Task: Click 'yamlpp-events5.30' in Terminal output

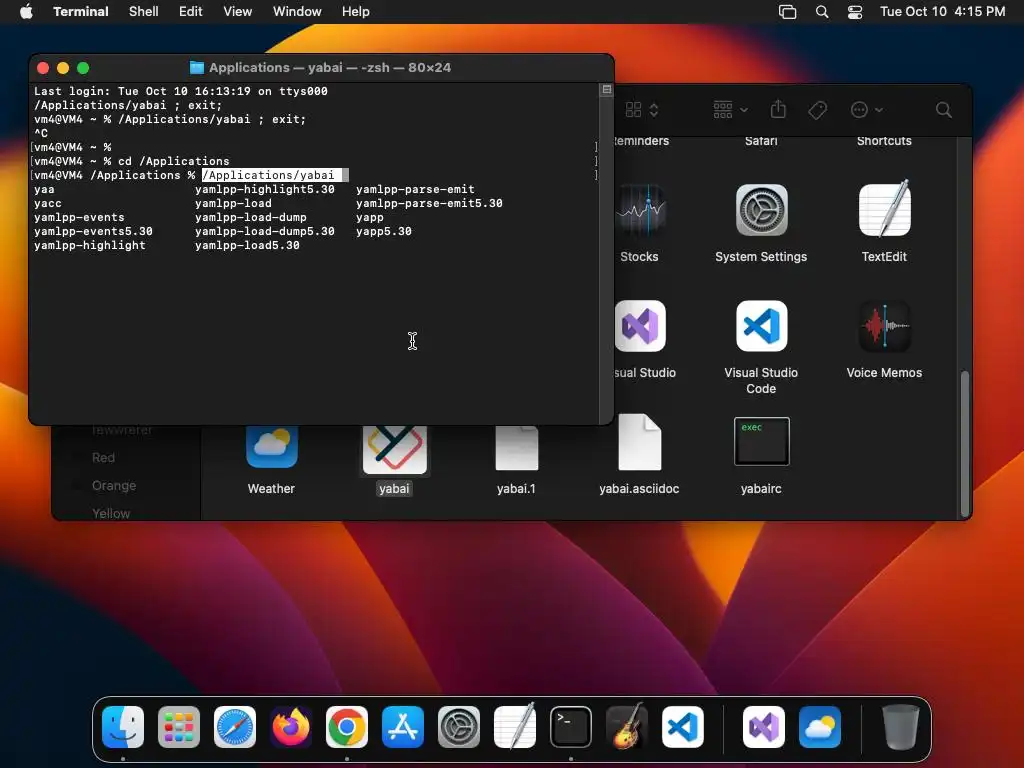Action: (93, 231)
